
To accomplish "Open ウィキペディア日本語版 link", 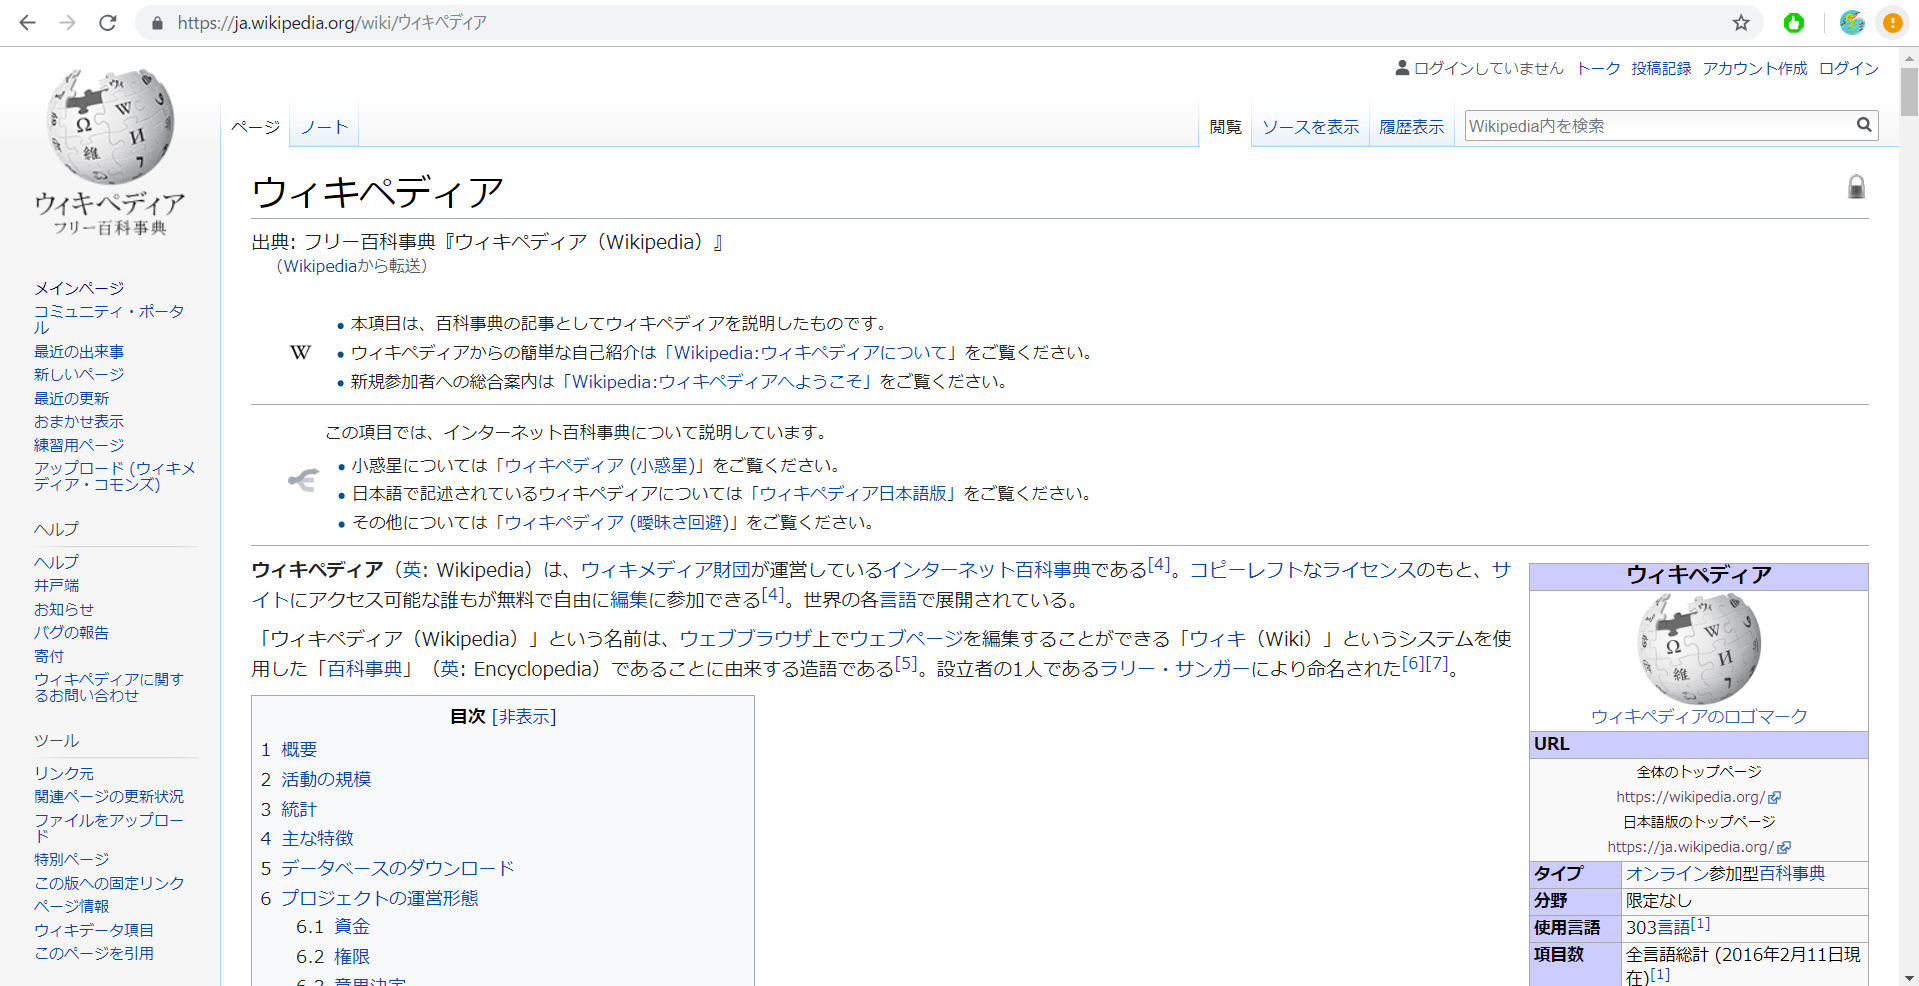I will 853,493.
